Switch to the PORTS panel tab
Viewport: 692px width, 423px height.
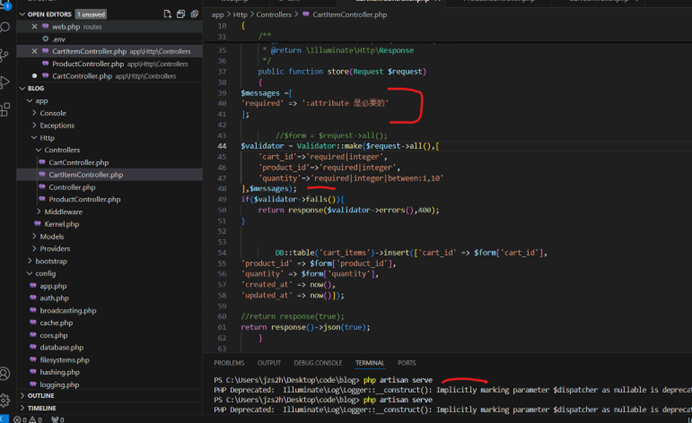(406, 363)
